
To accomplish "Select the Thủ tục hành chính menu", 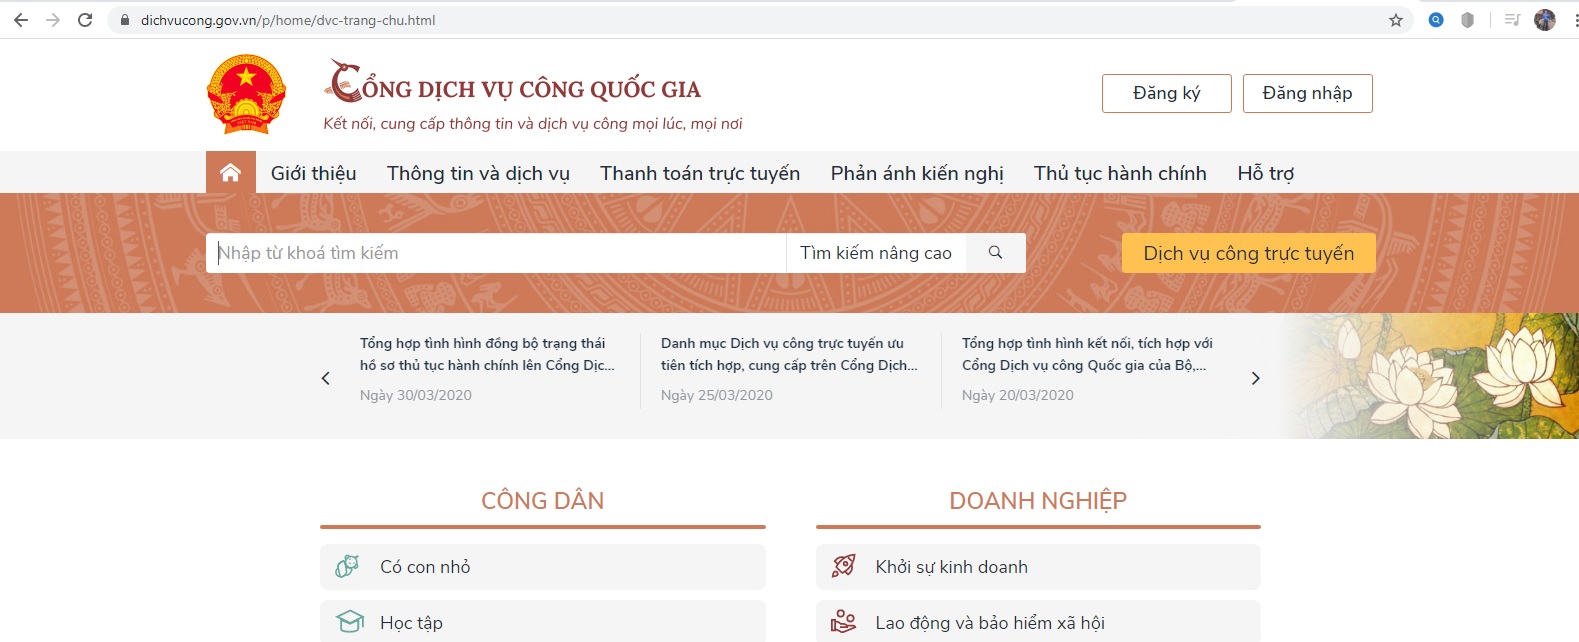I will pyautogui.click(x=1119, y=173).
